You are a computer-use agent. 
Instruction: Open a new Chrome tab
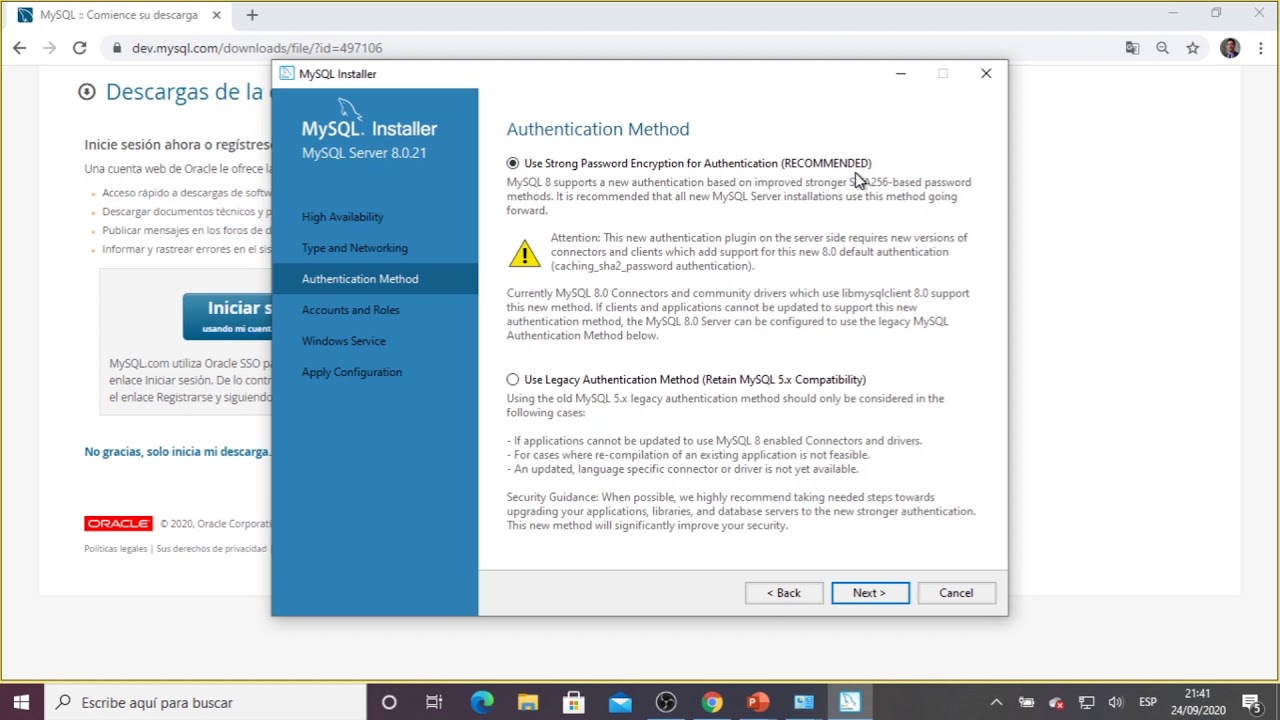[x=252, y=15]
